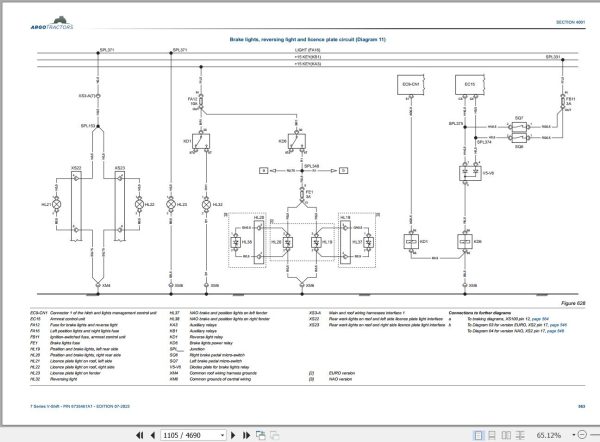This screenshot has width=600, height=442.
Task: Enable two-page continuous scrolling view
Action: tap(520, 435)
